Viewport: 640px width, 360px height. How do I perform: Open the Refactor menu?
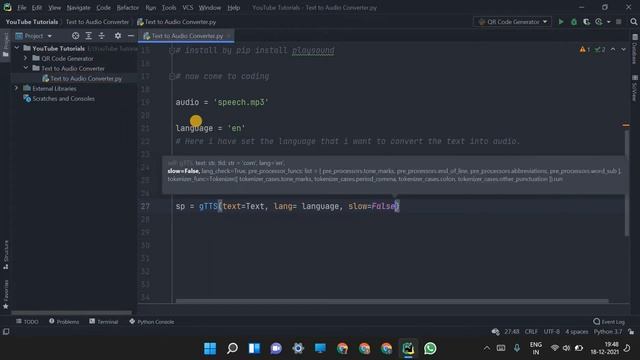coord(128,8)
